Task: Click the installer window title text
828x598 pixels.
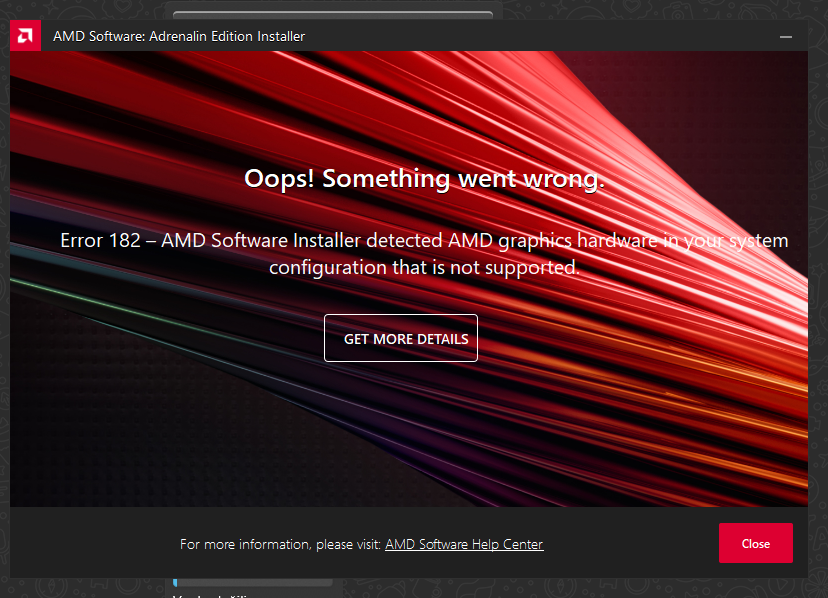Action: click(179, 36)
